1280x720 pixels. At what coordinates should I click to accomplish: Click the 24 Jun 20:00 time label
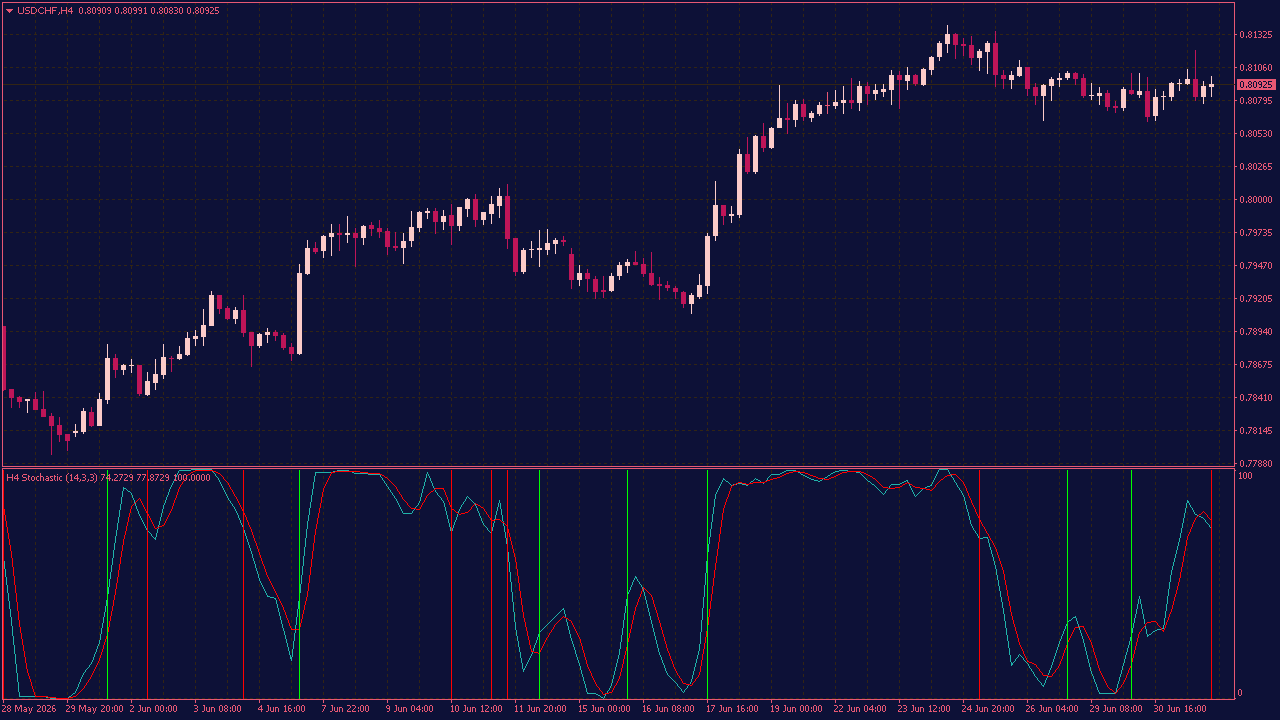[x=988, y=709]
